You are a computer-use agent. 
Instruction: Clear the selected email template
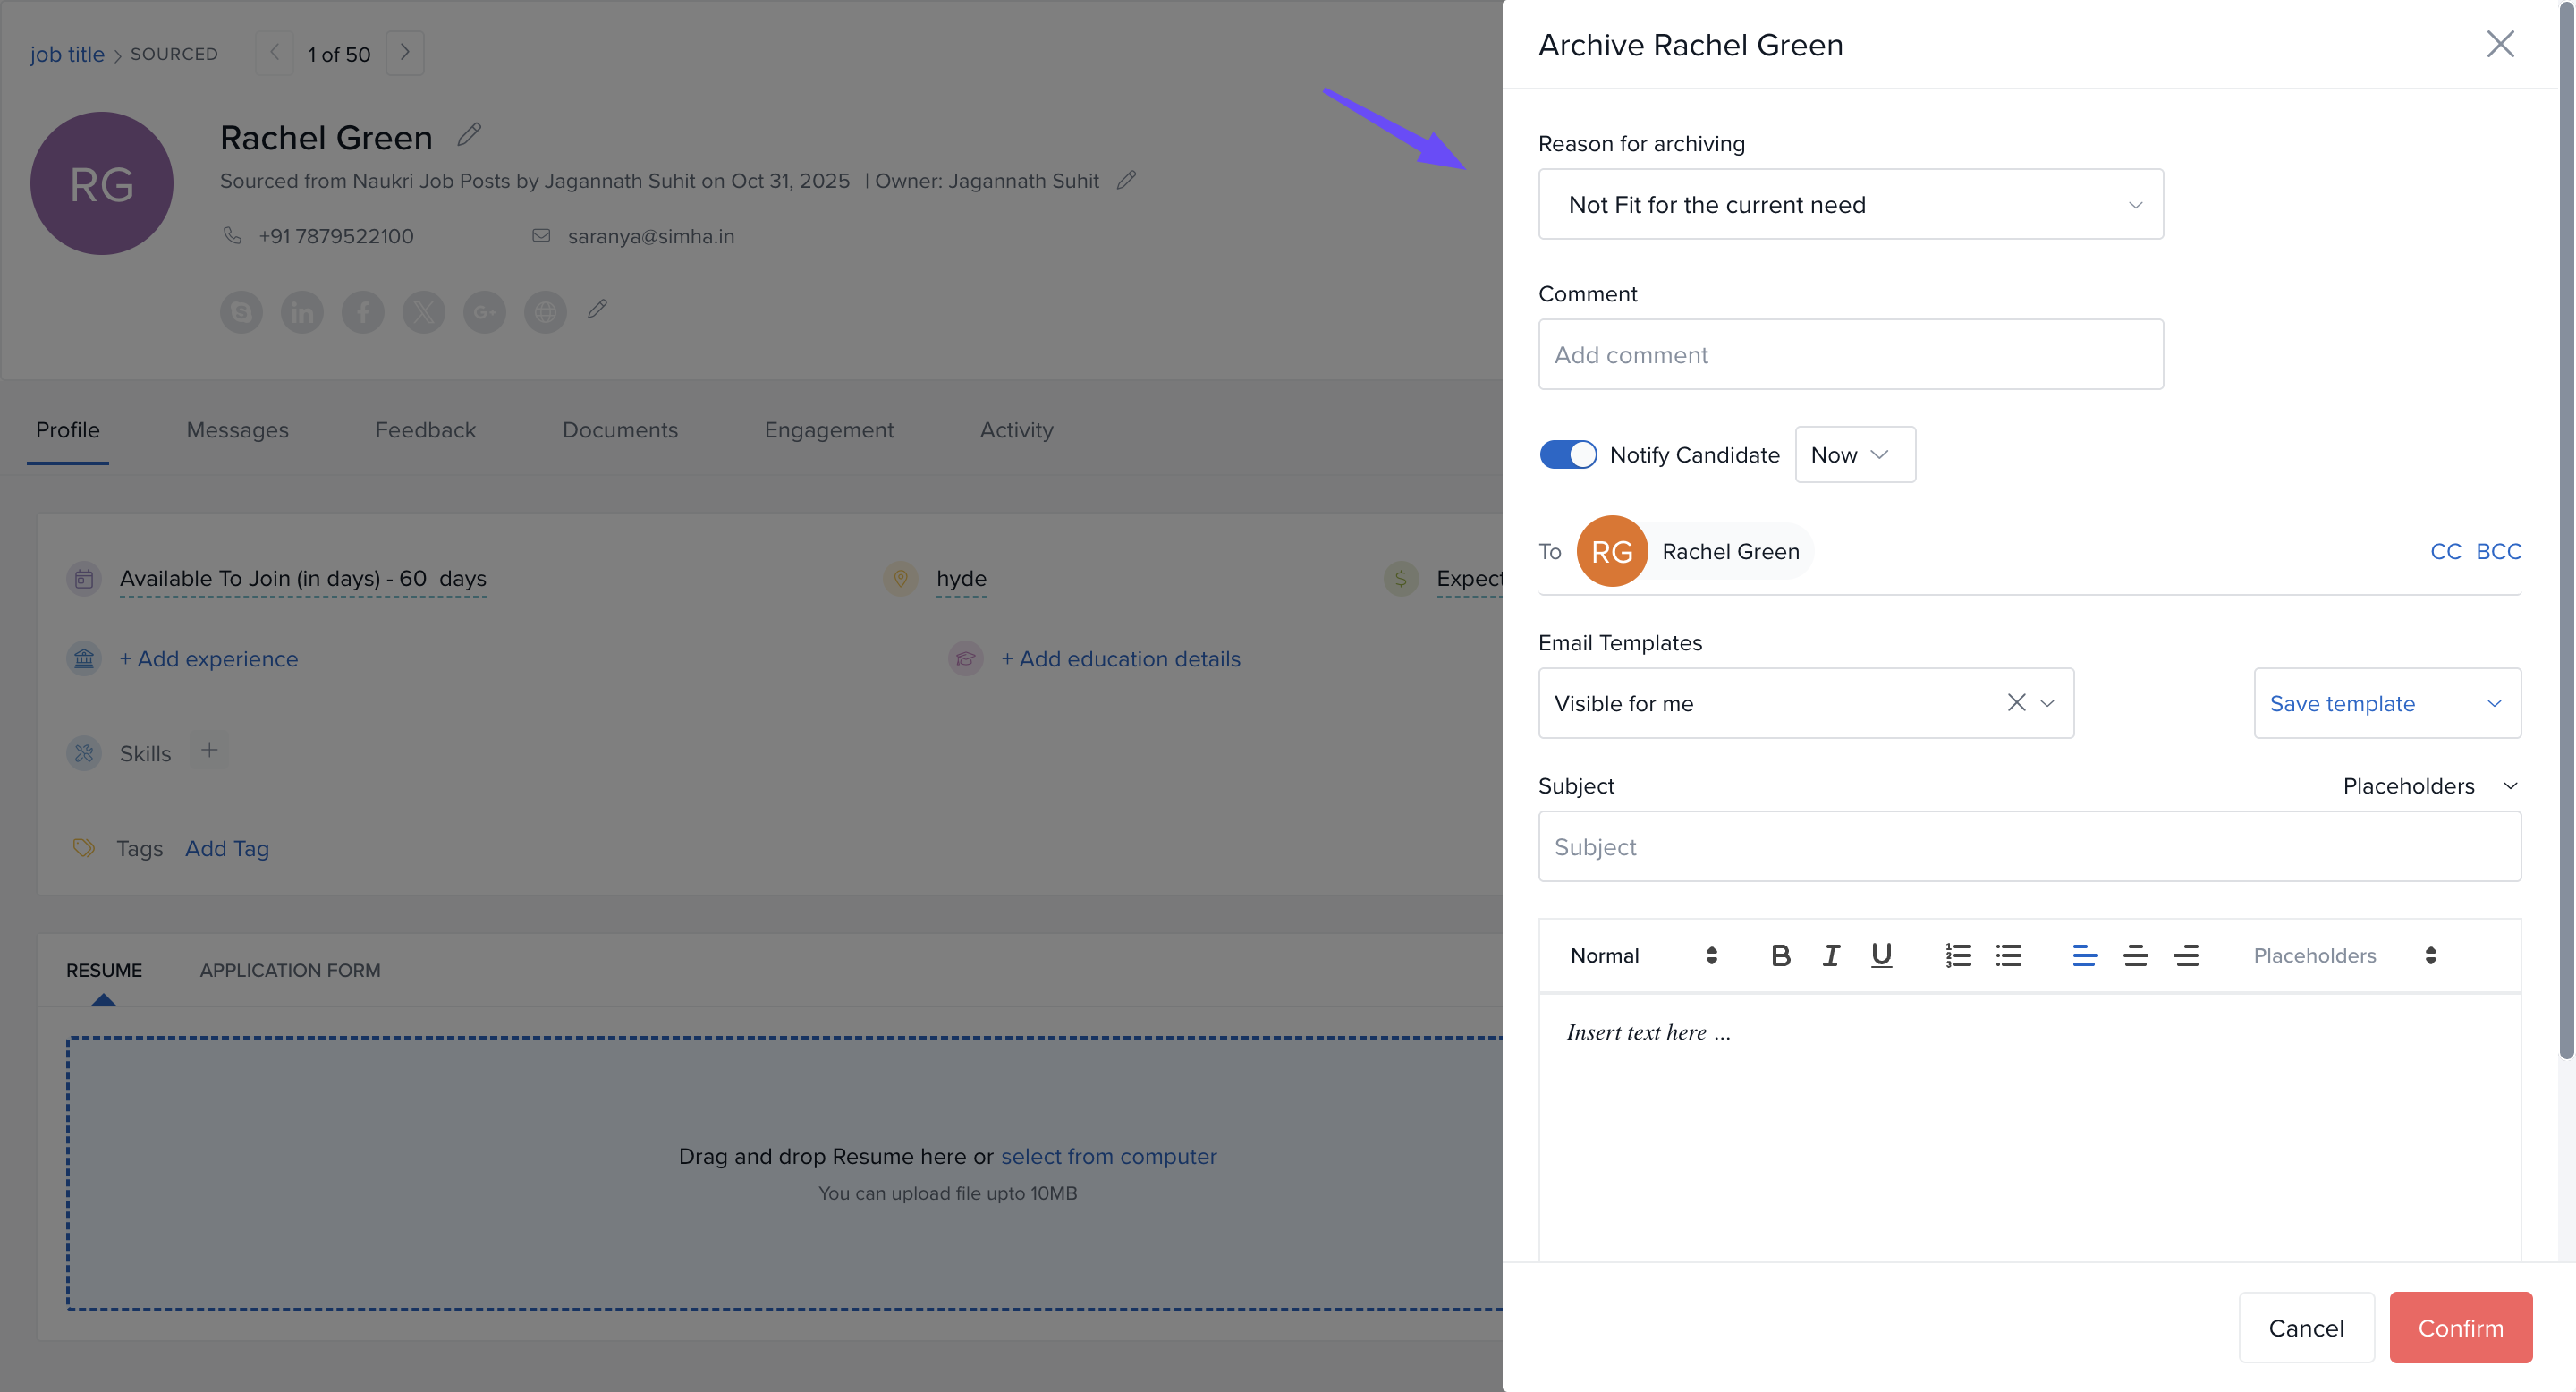2016,702
